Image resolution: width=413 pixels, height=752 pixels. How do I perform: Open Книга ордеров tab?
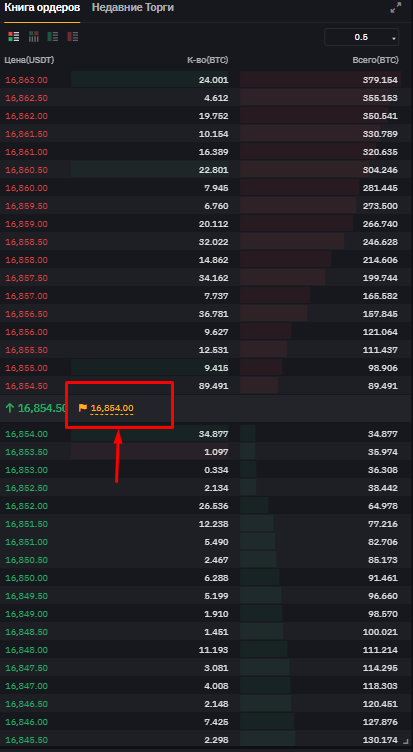42,8
